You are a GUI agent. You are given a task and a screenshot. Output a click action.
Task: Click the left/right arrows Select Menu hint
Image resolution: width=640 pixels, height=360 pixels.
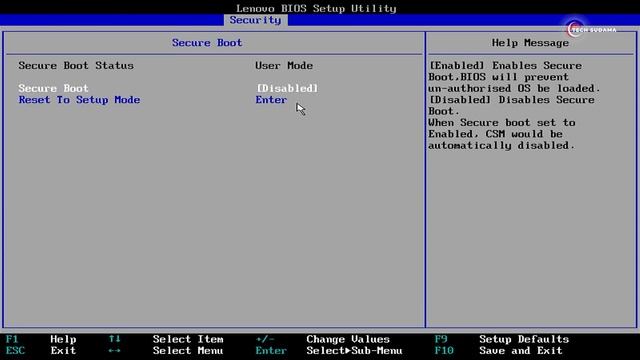coord(166,351)
